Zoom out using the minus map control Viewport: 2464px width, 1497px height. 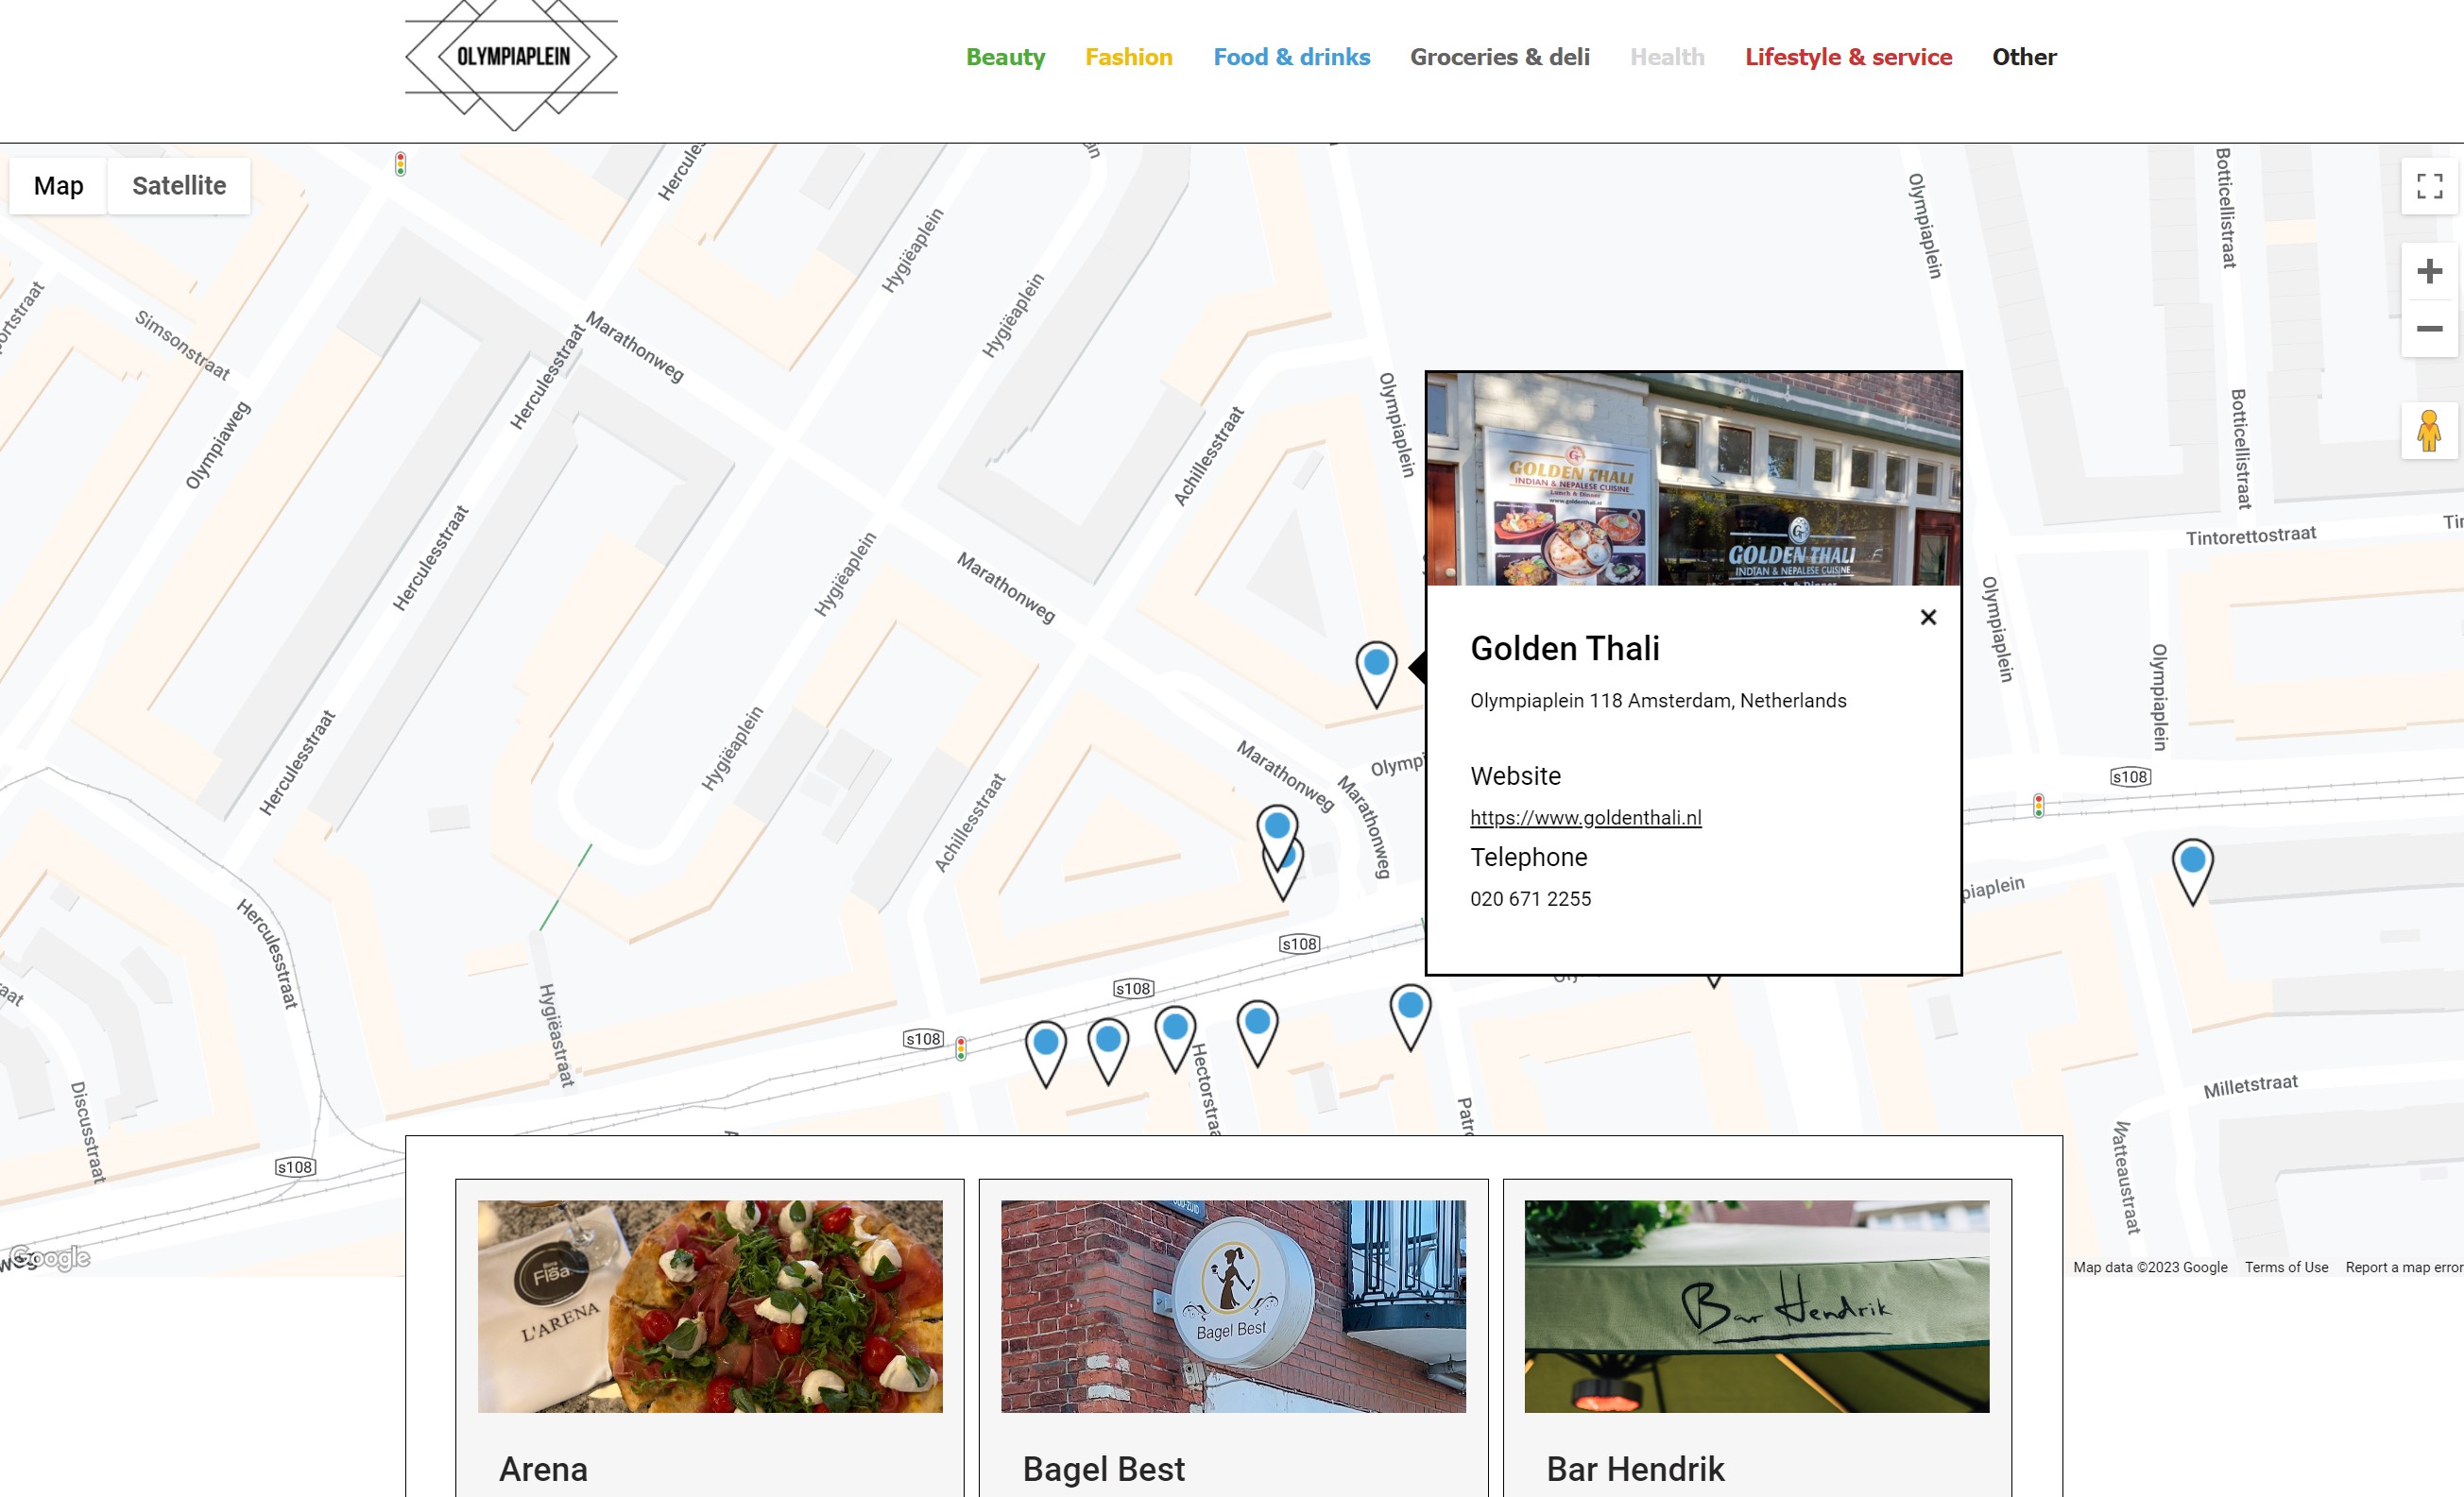(2428, 328)
